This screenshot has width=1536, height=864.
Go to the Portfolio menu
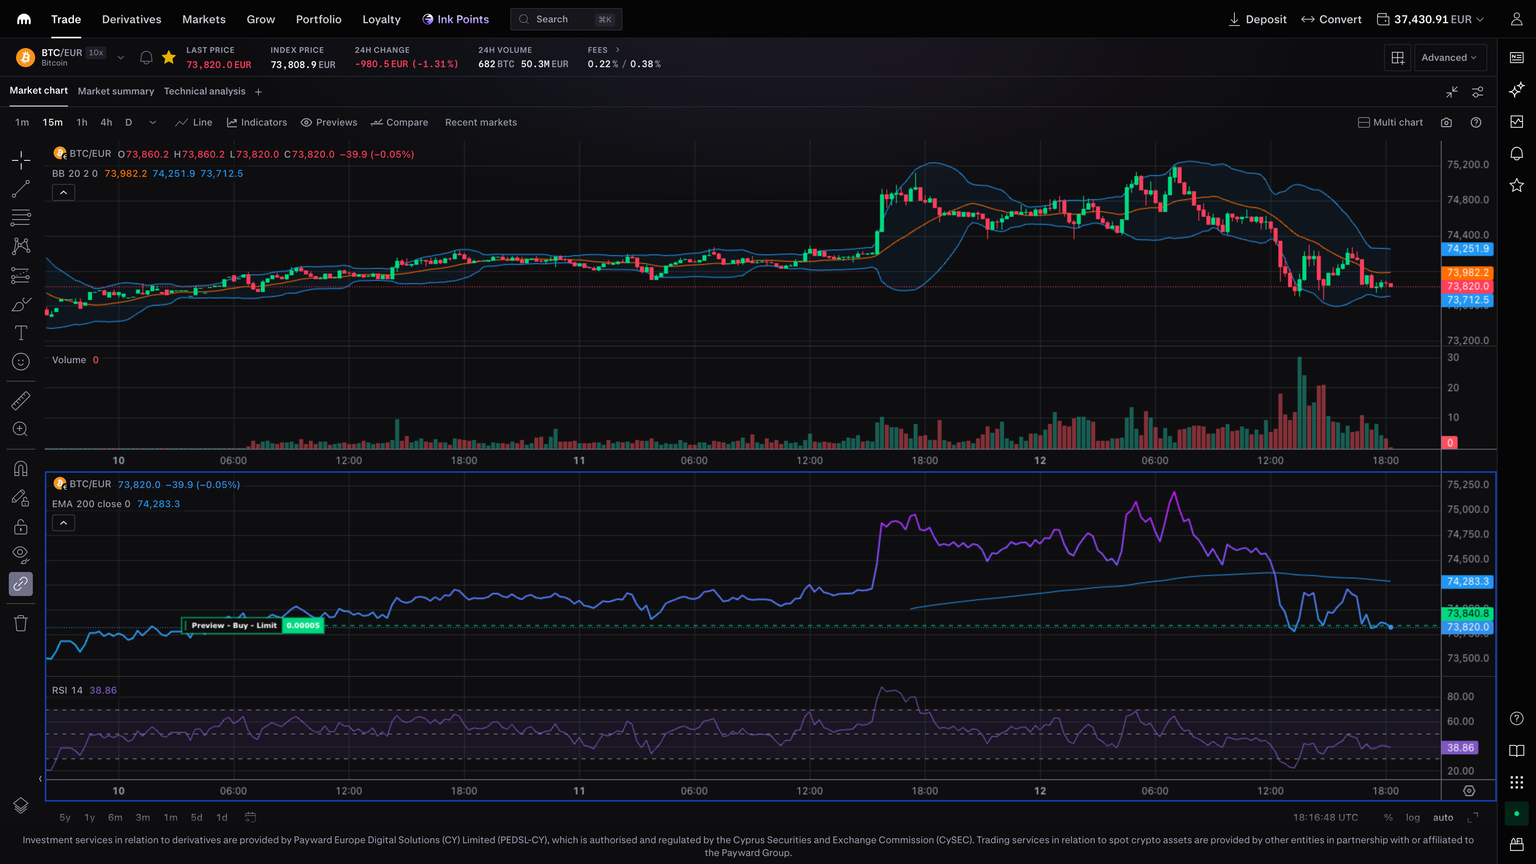coord(319,19)
